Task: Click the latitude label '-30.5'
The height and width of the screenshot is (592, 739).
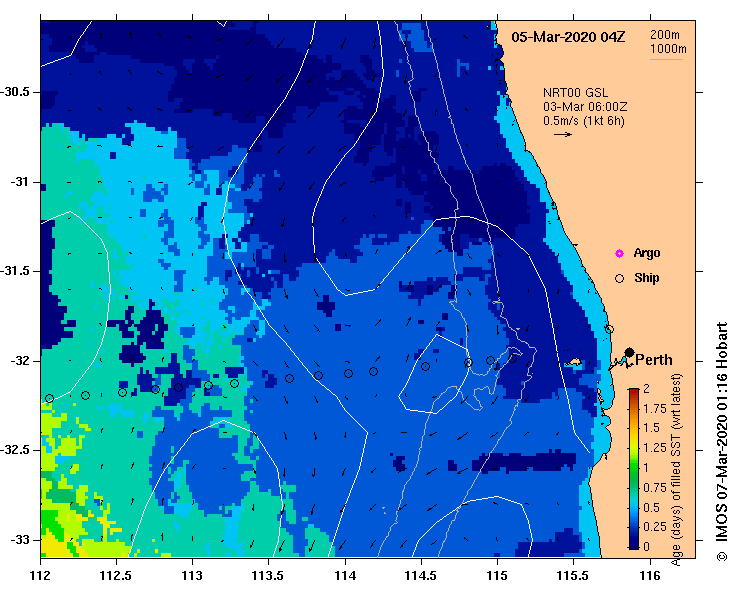Action: (15, 92)
